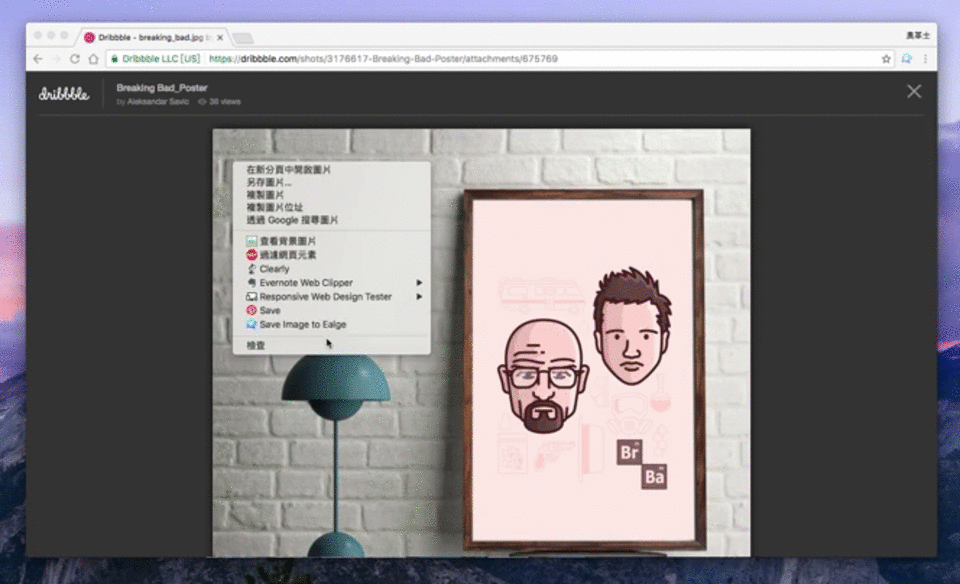
Task: Select the Clearly context menu option
Action: (x=274, y=269)
